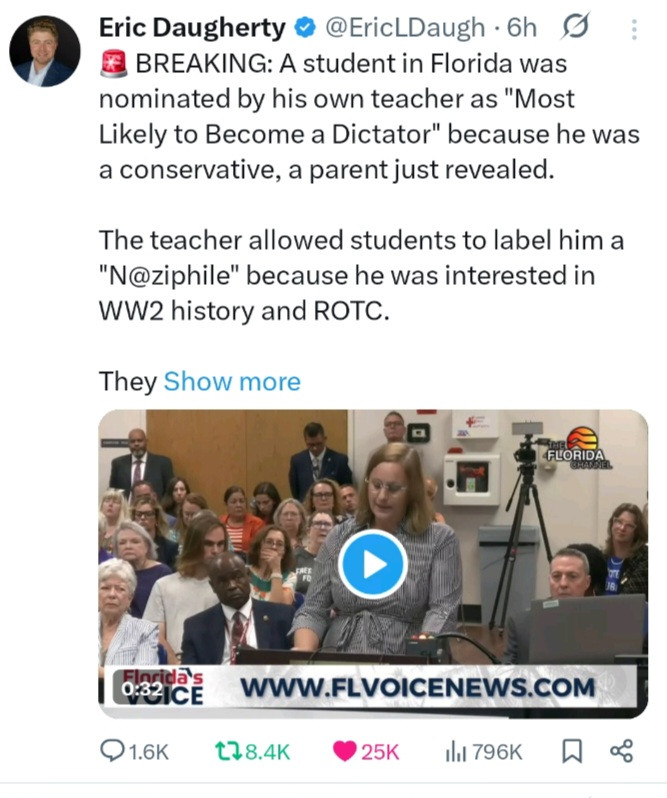Image resolution: width=667 pixels, height=798 pixels.
Task: Open Eric Daugherty's profile picture
Action: pos(45,51)
